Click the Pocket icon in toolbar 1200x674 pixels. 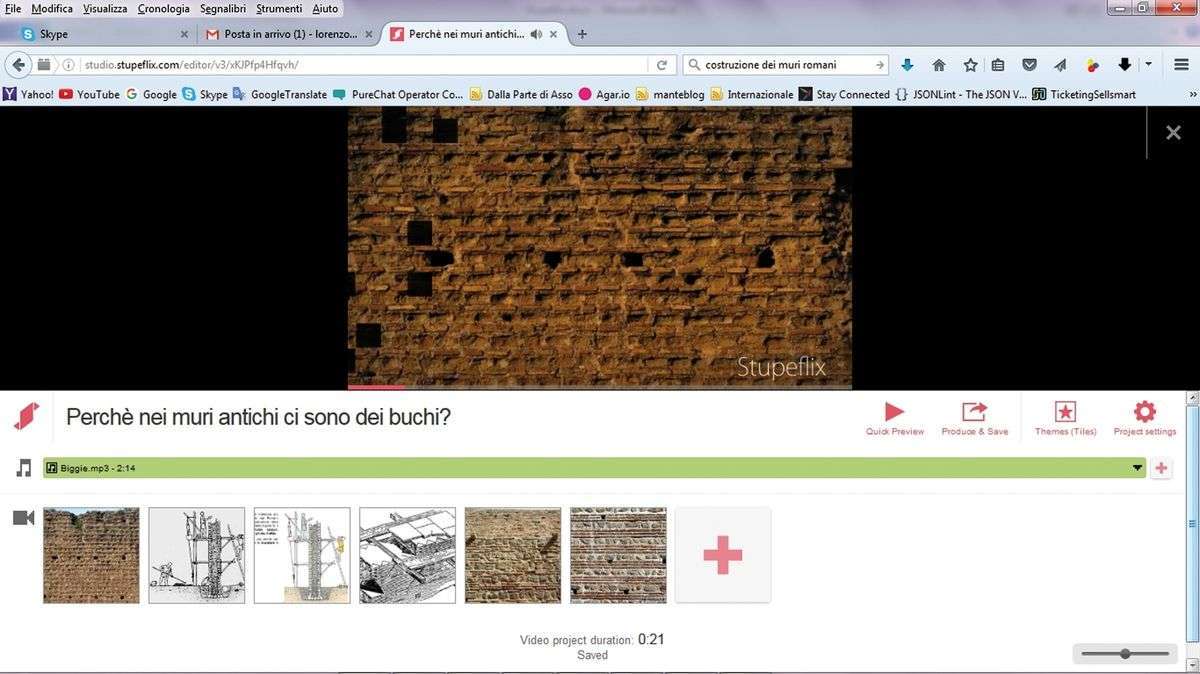[1029, 65]
